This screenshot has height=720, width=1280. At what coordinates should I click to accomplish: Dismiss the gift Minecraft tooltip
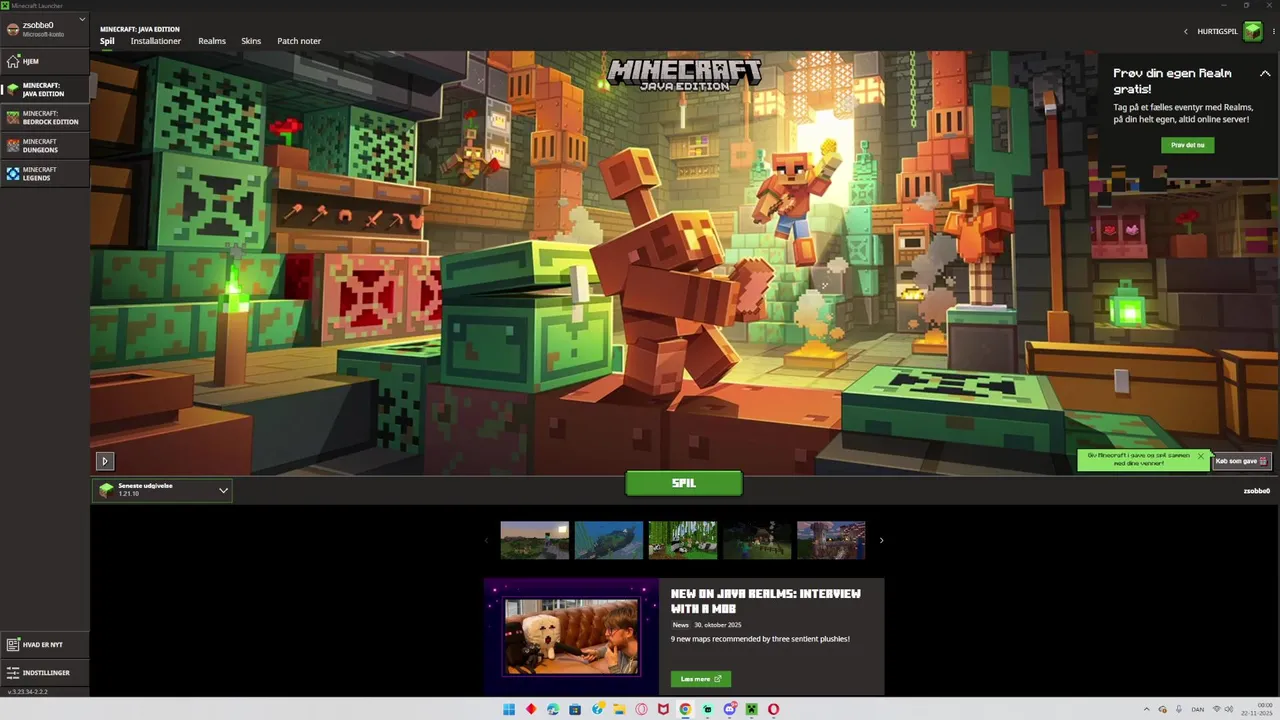pyautogui.click(x=1201, y=456)
